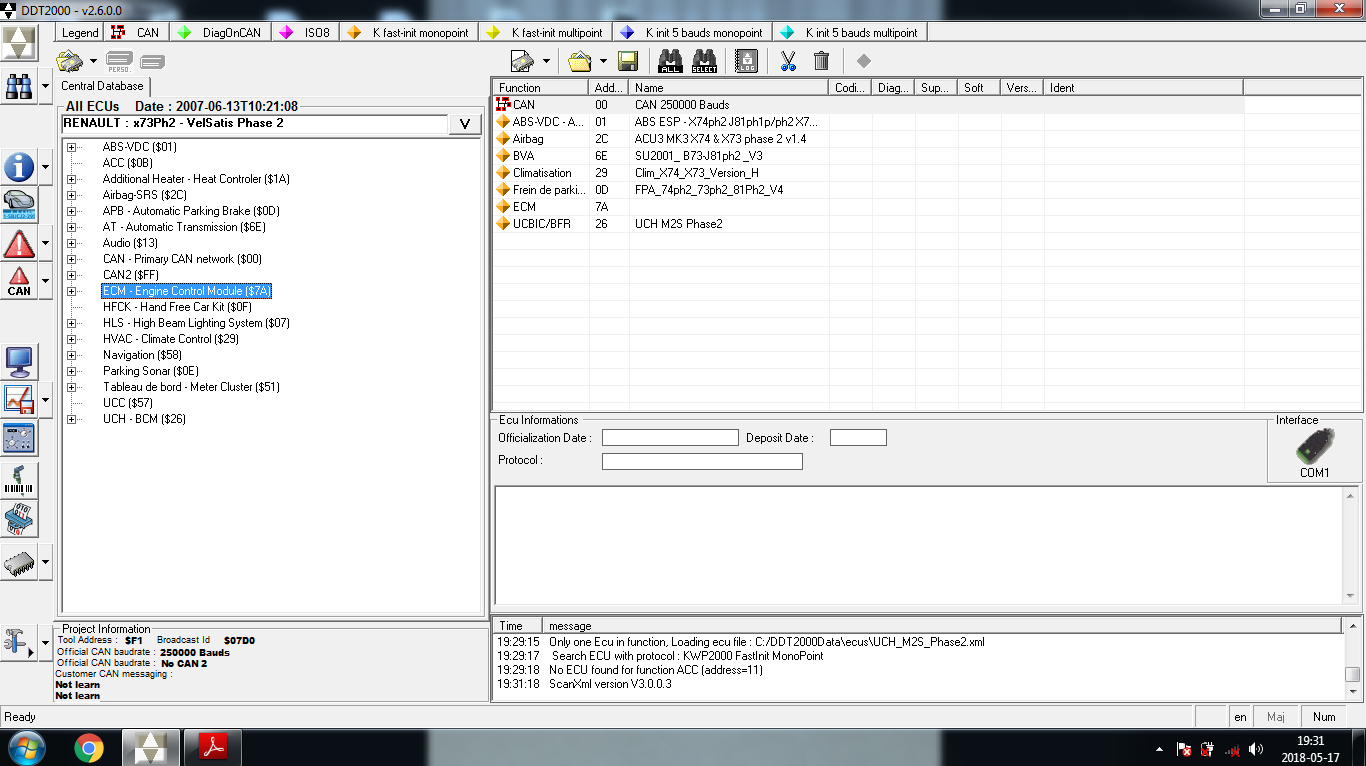The height and width of the screenshot is (766, 1366).
Task: Click the K fast-init multipoint legend tab
Action: tap(545, 32)
